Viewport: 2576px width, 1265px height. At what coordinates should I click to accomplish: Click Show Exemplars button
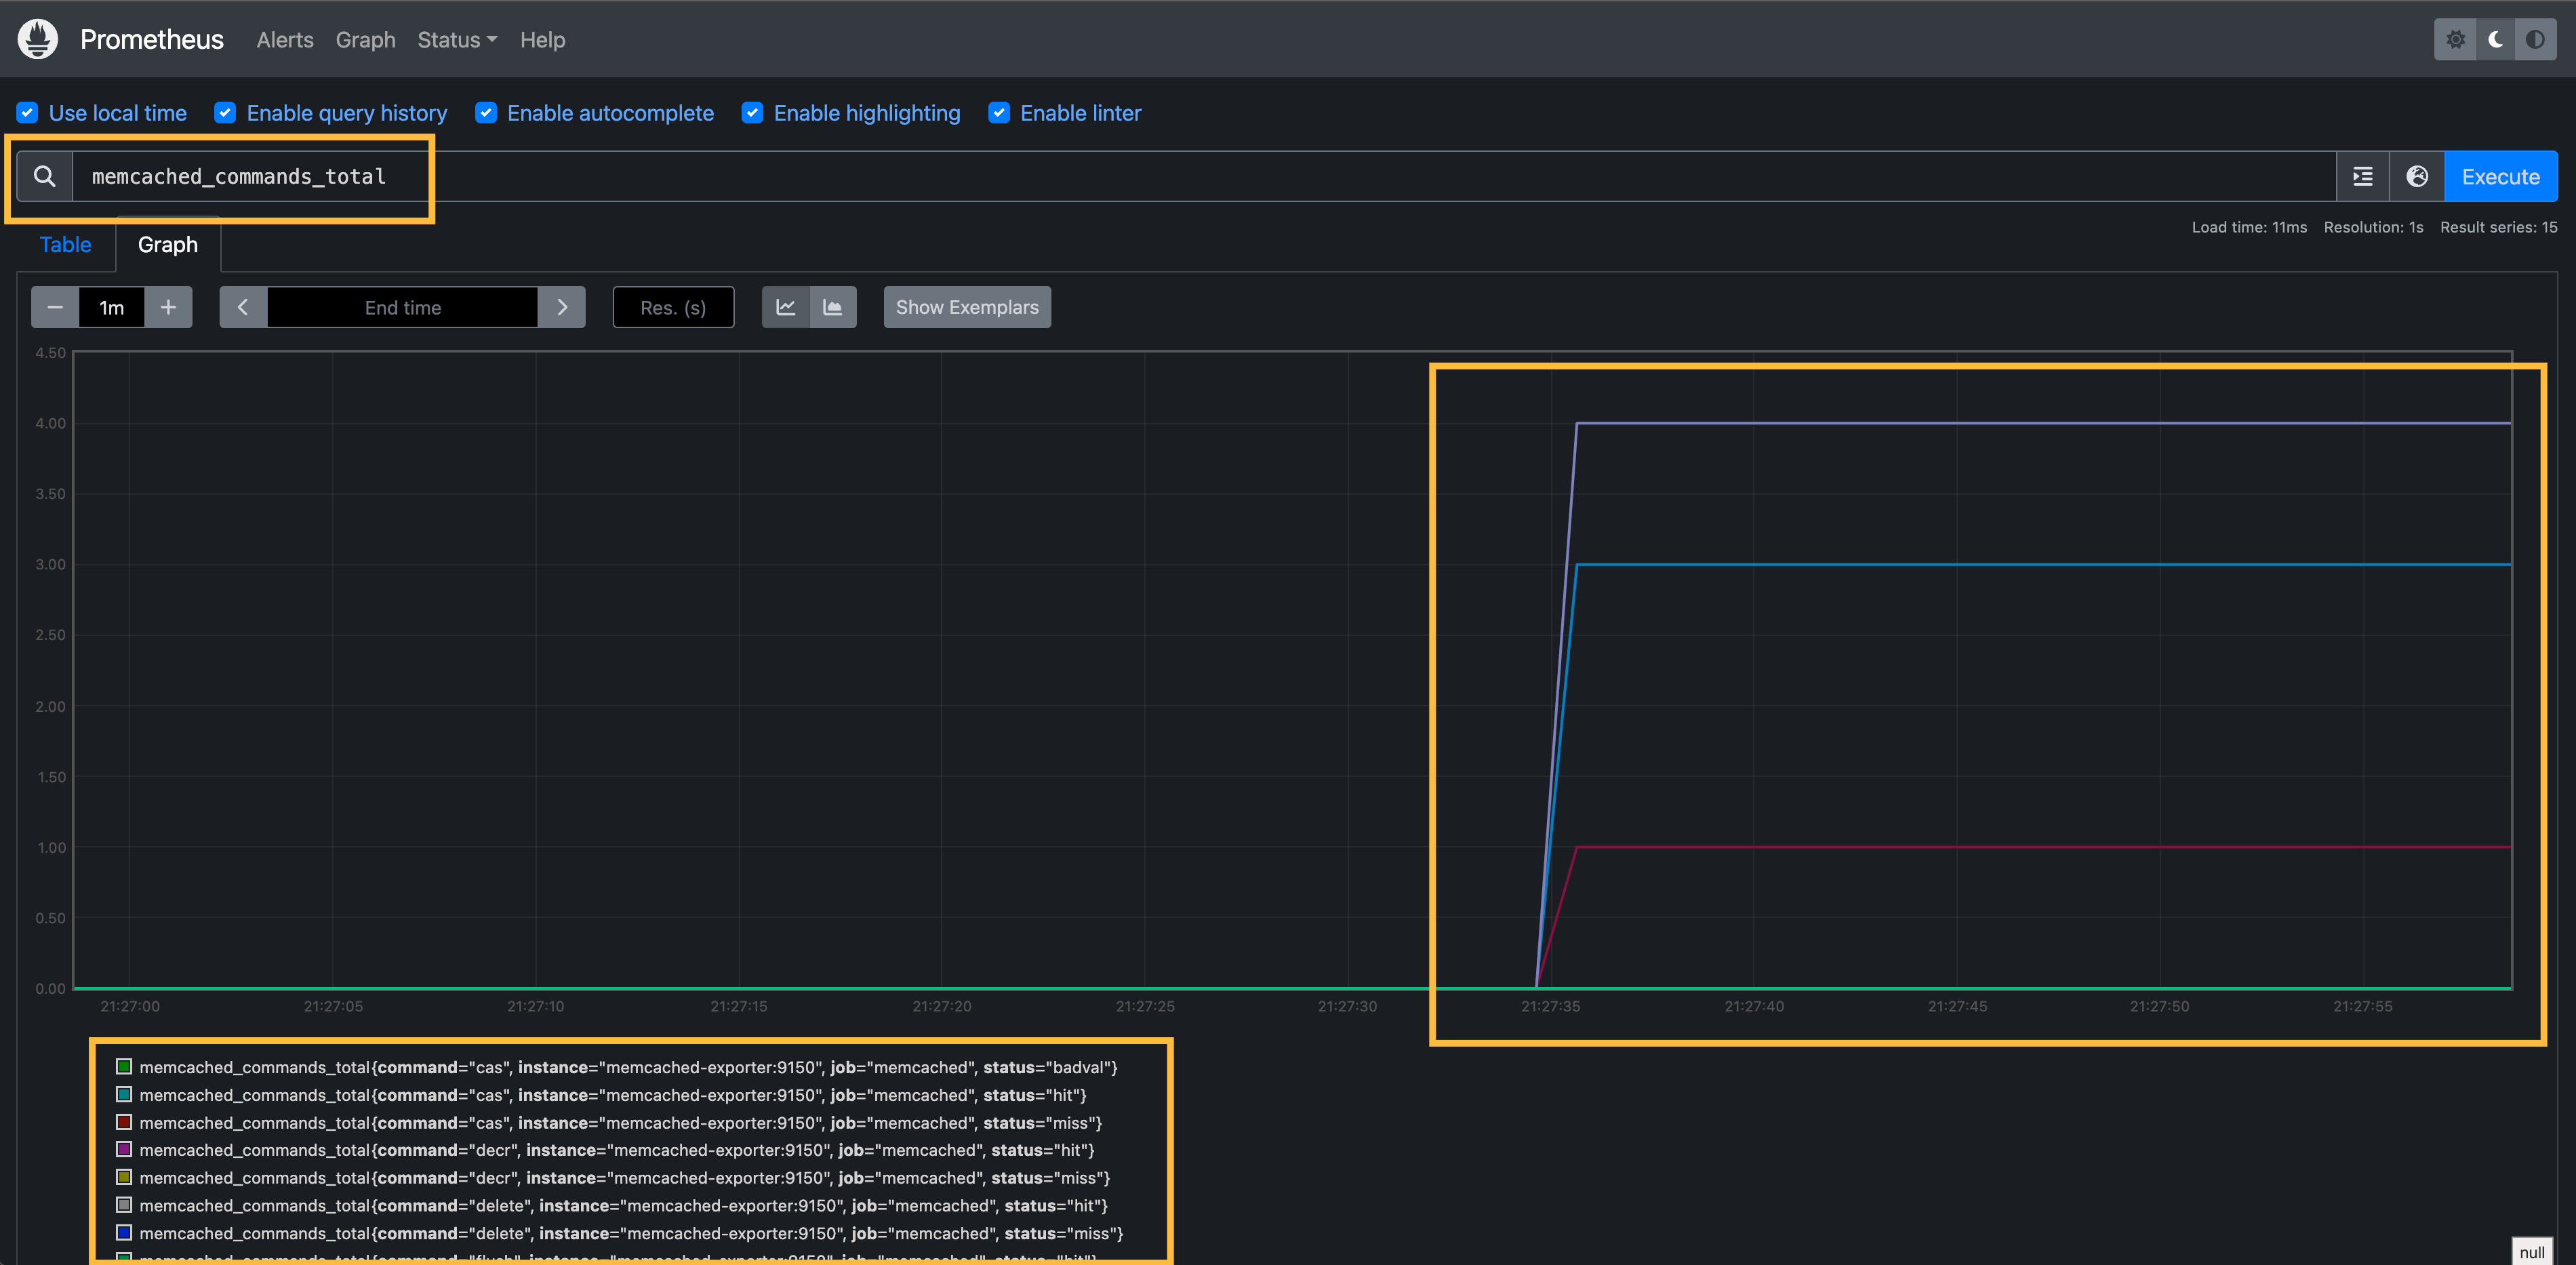(966, 307)
